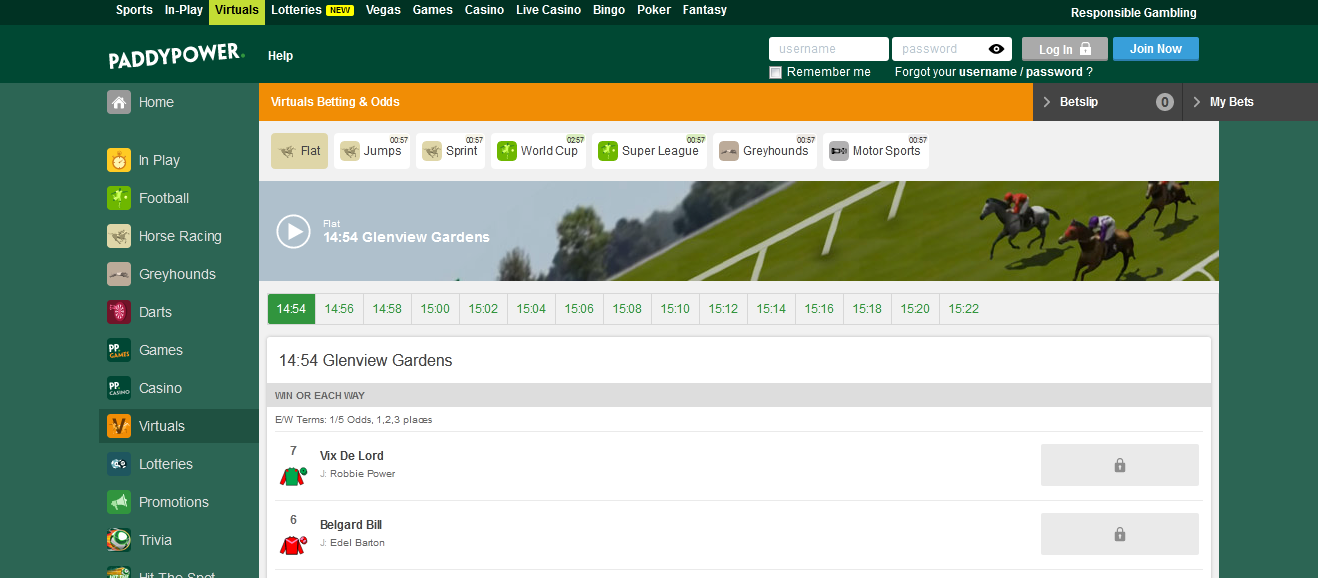This screenshot has height=578, width=1318.
Task: Open Bingo in top navigation
Action: pyautogui.click(x=609, y=10)
